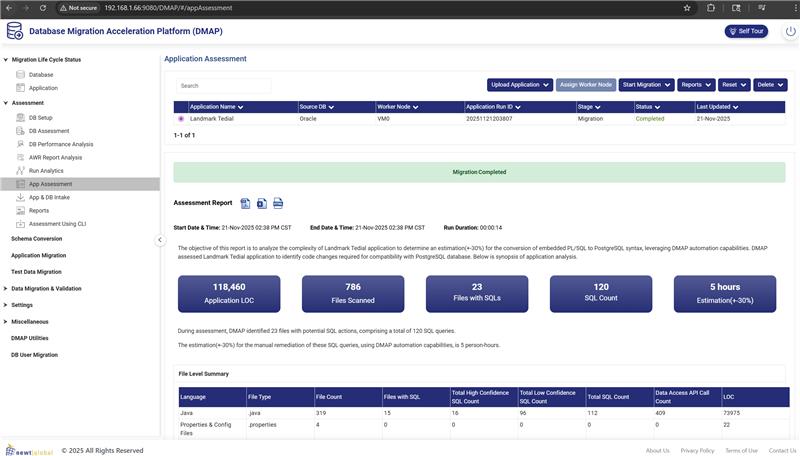Expand the Data Migration & Validation section

[46, 288]
